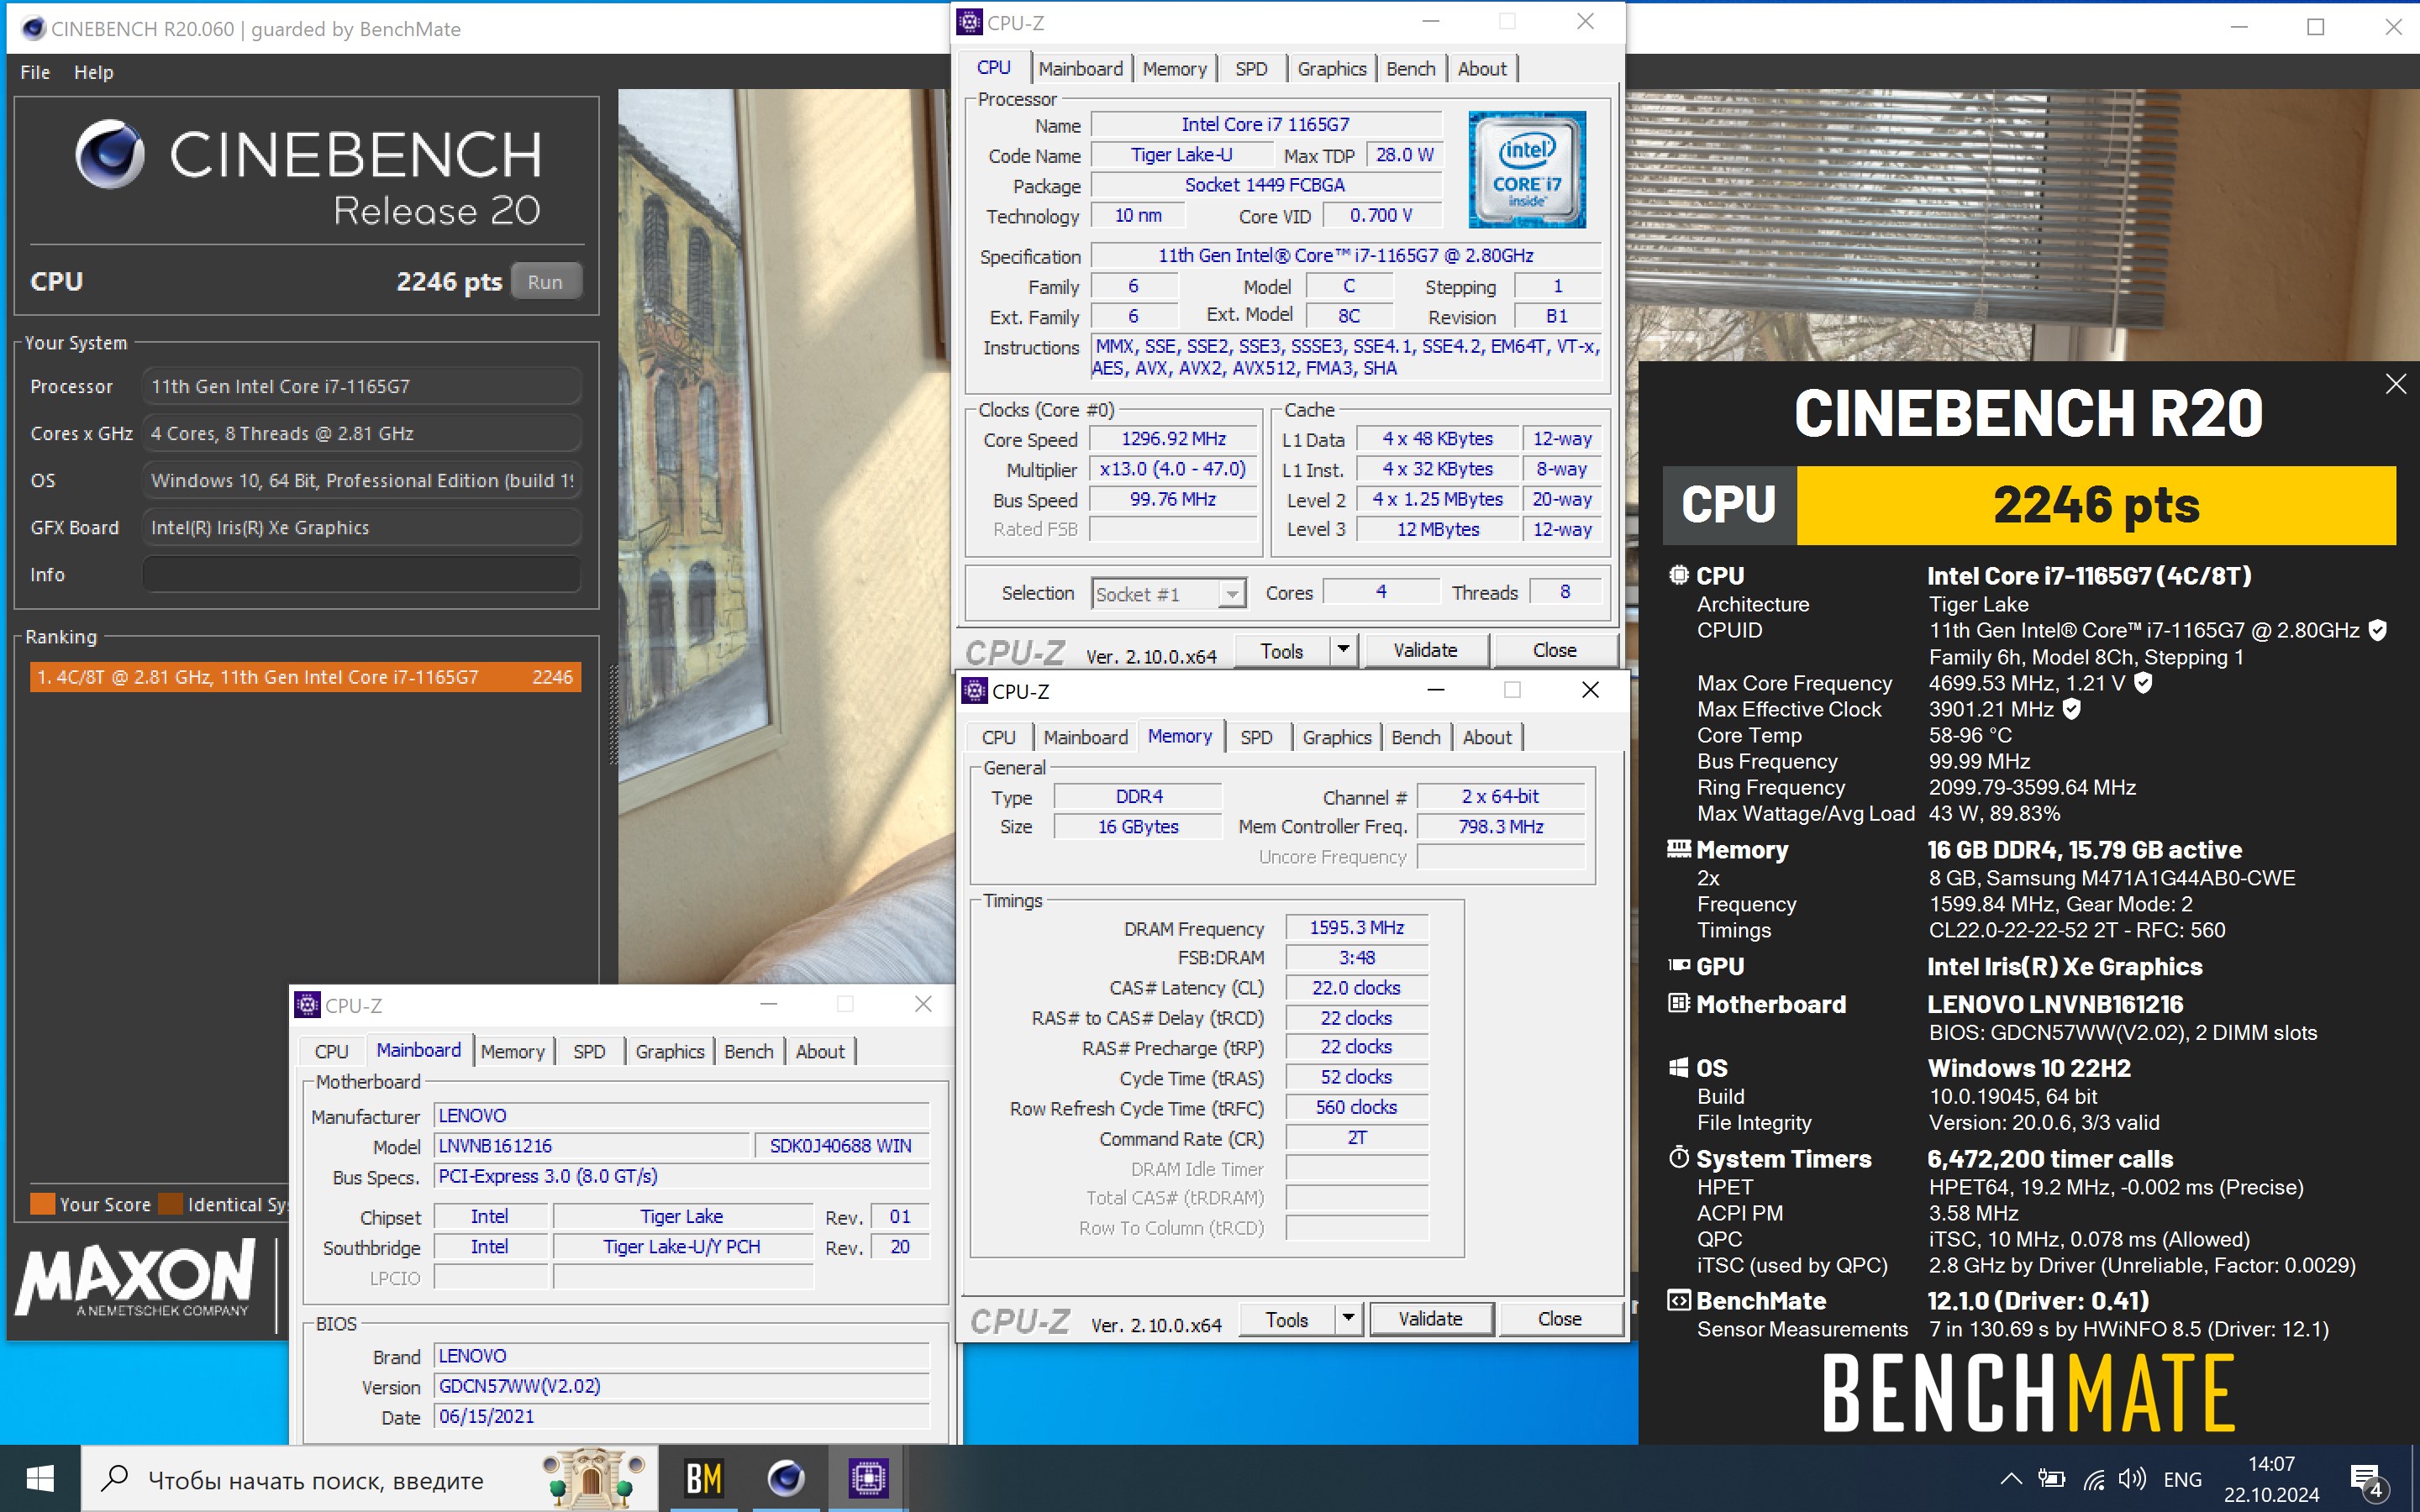Click the Intel Core i7 logo badge
This screenshot has height=1512, width=2420.
tap(1526, 170)
